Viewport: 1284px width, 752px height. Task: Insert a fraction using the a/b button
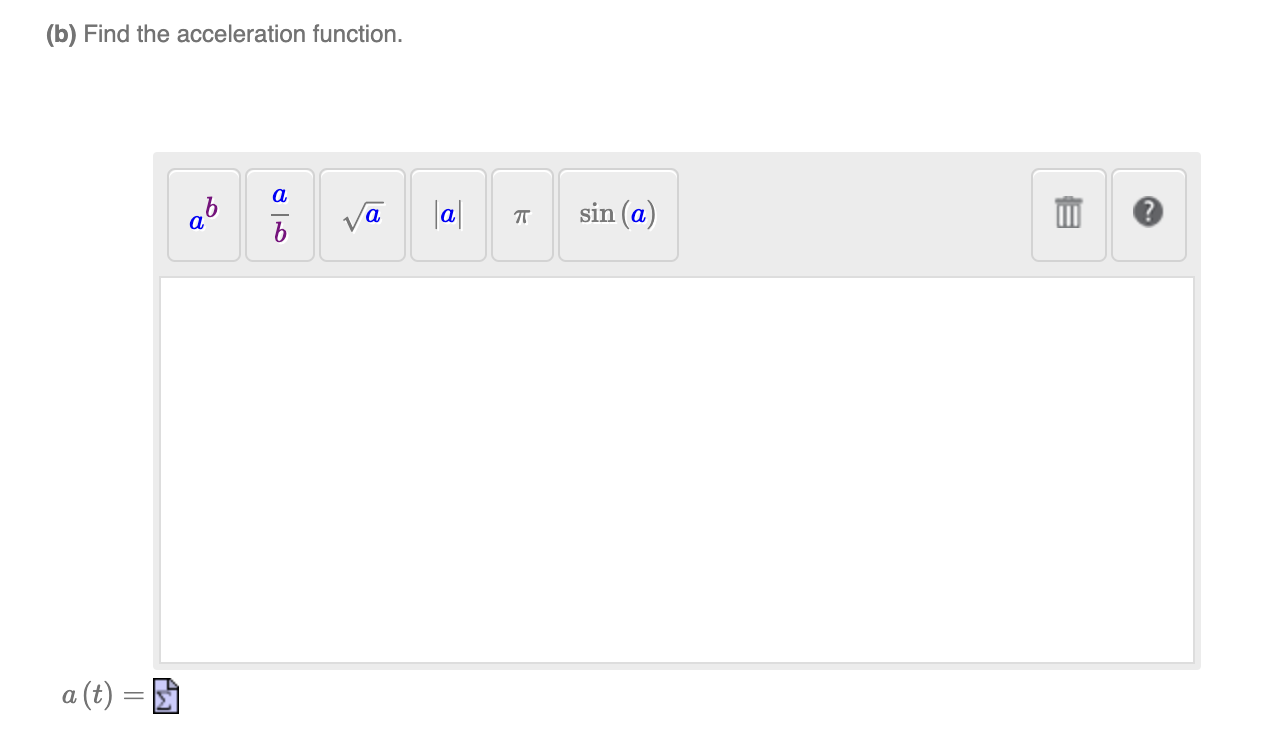(279, 214)
